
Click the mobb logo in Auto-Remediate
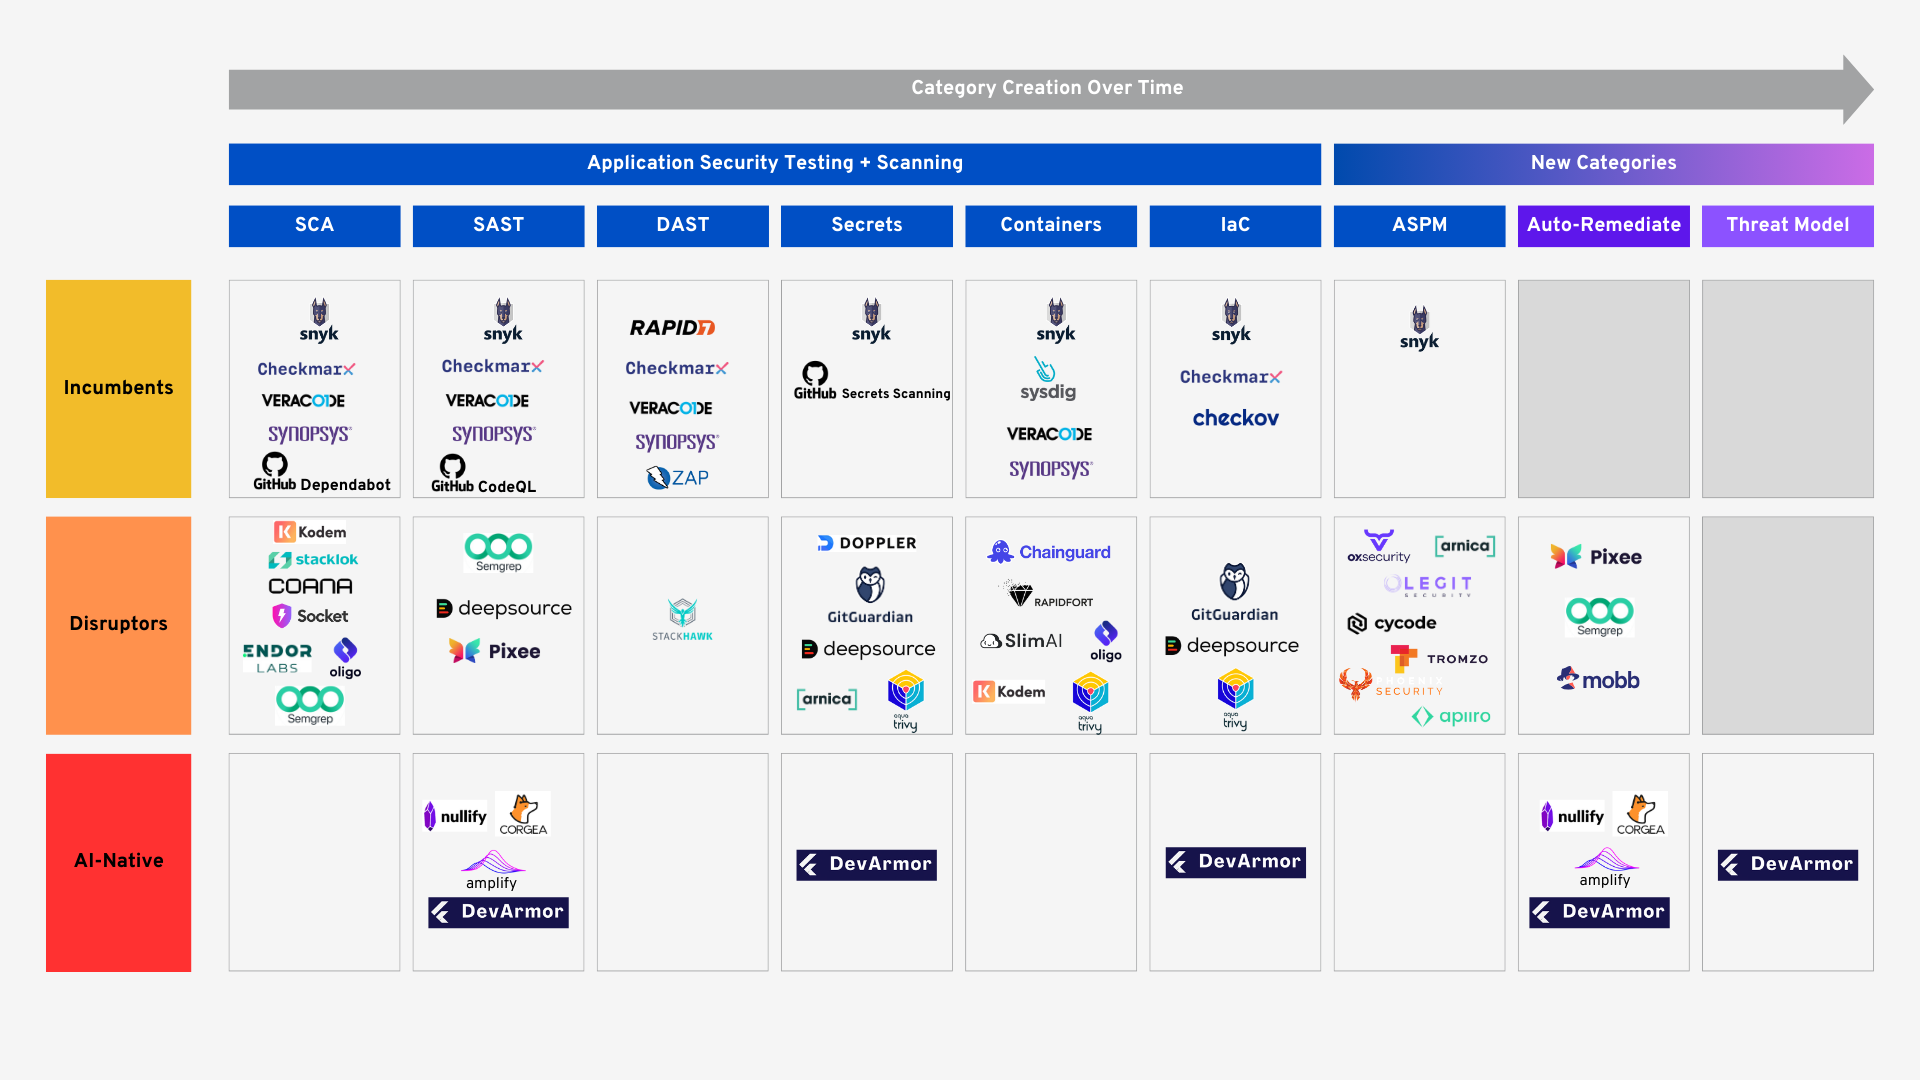pos(1597,679)
